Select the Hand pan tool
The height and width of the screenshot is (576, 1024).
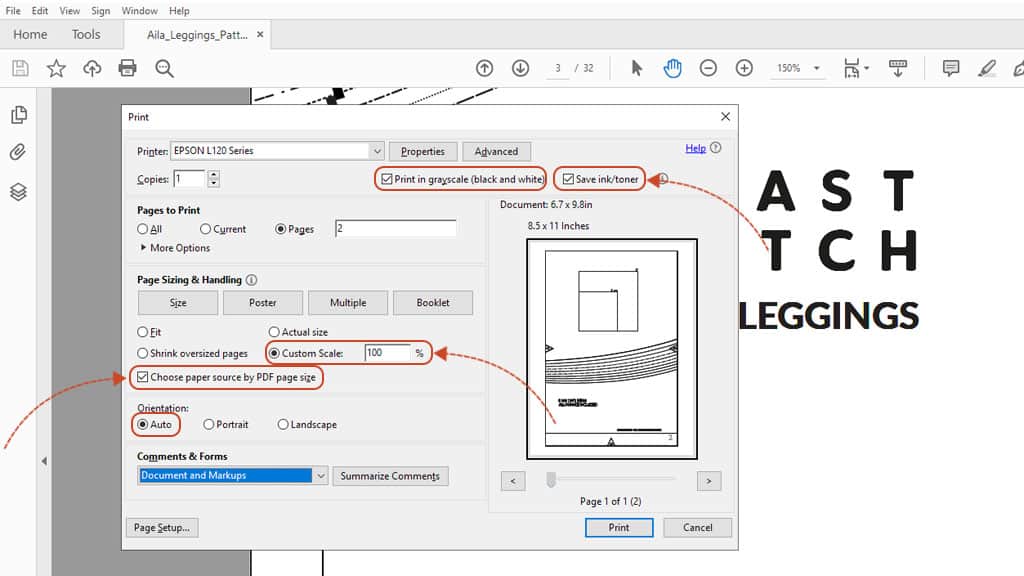[x=673, y=68]
